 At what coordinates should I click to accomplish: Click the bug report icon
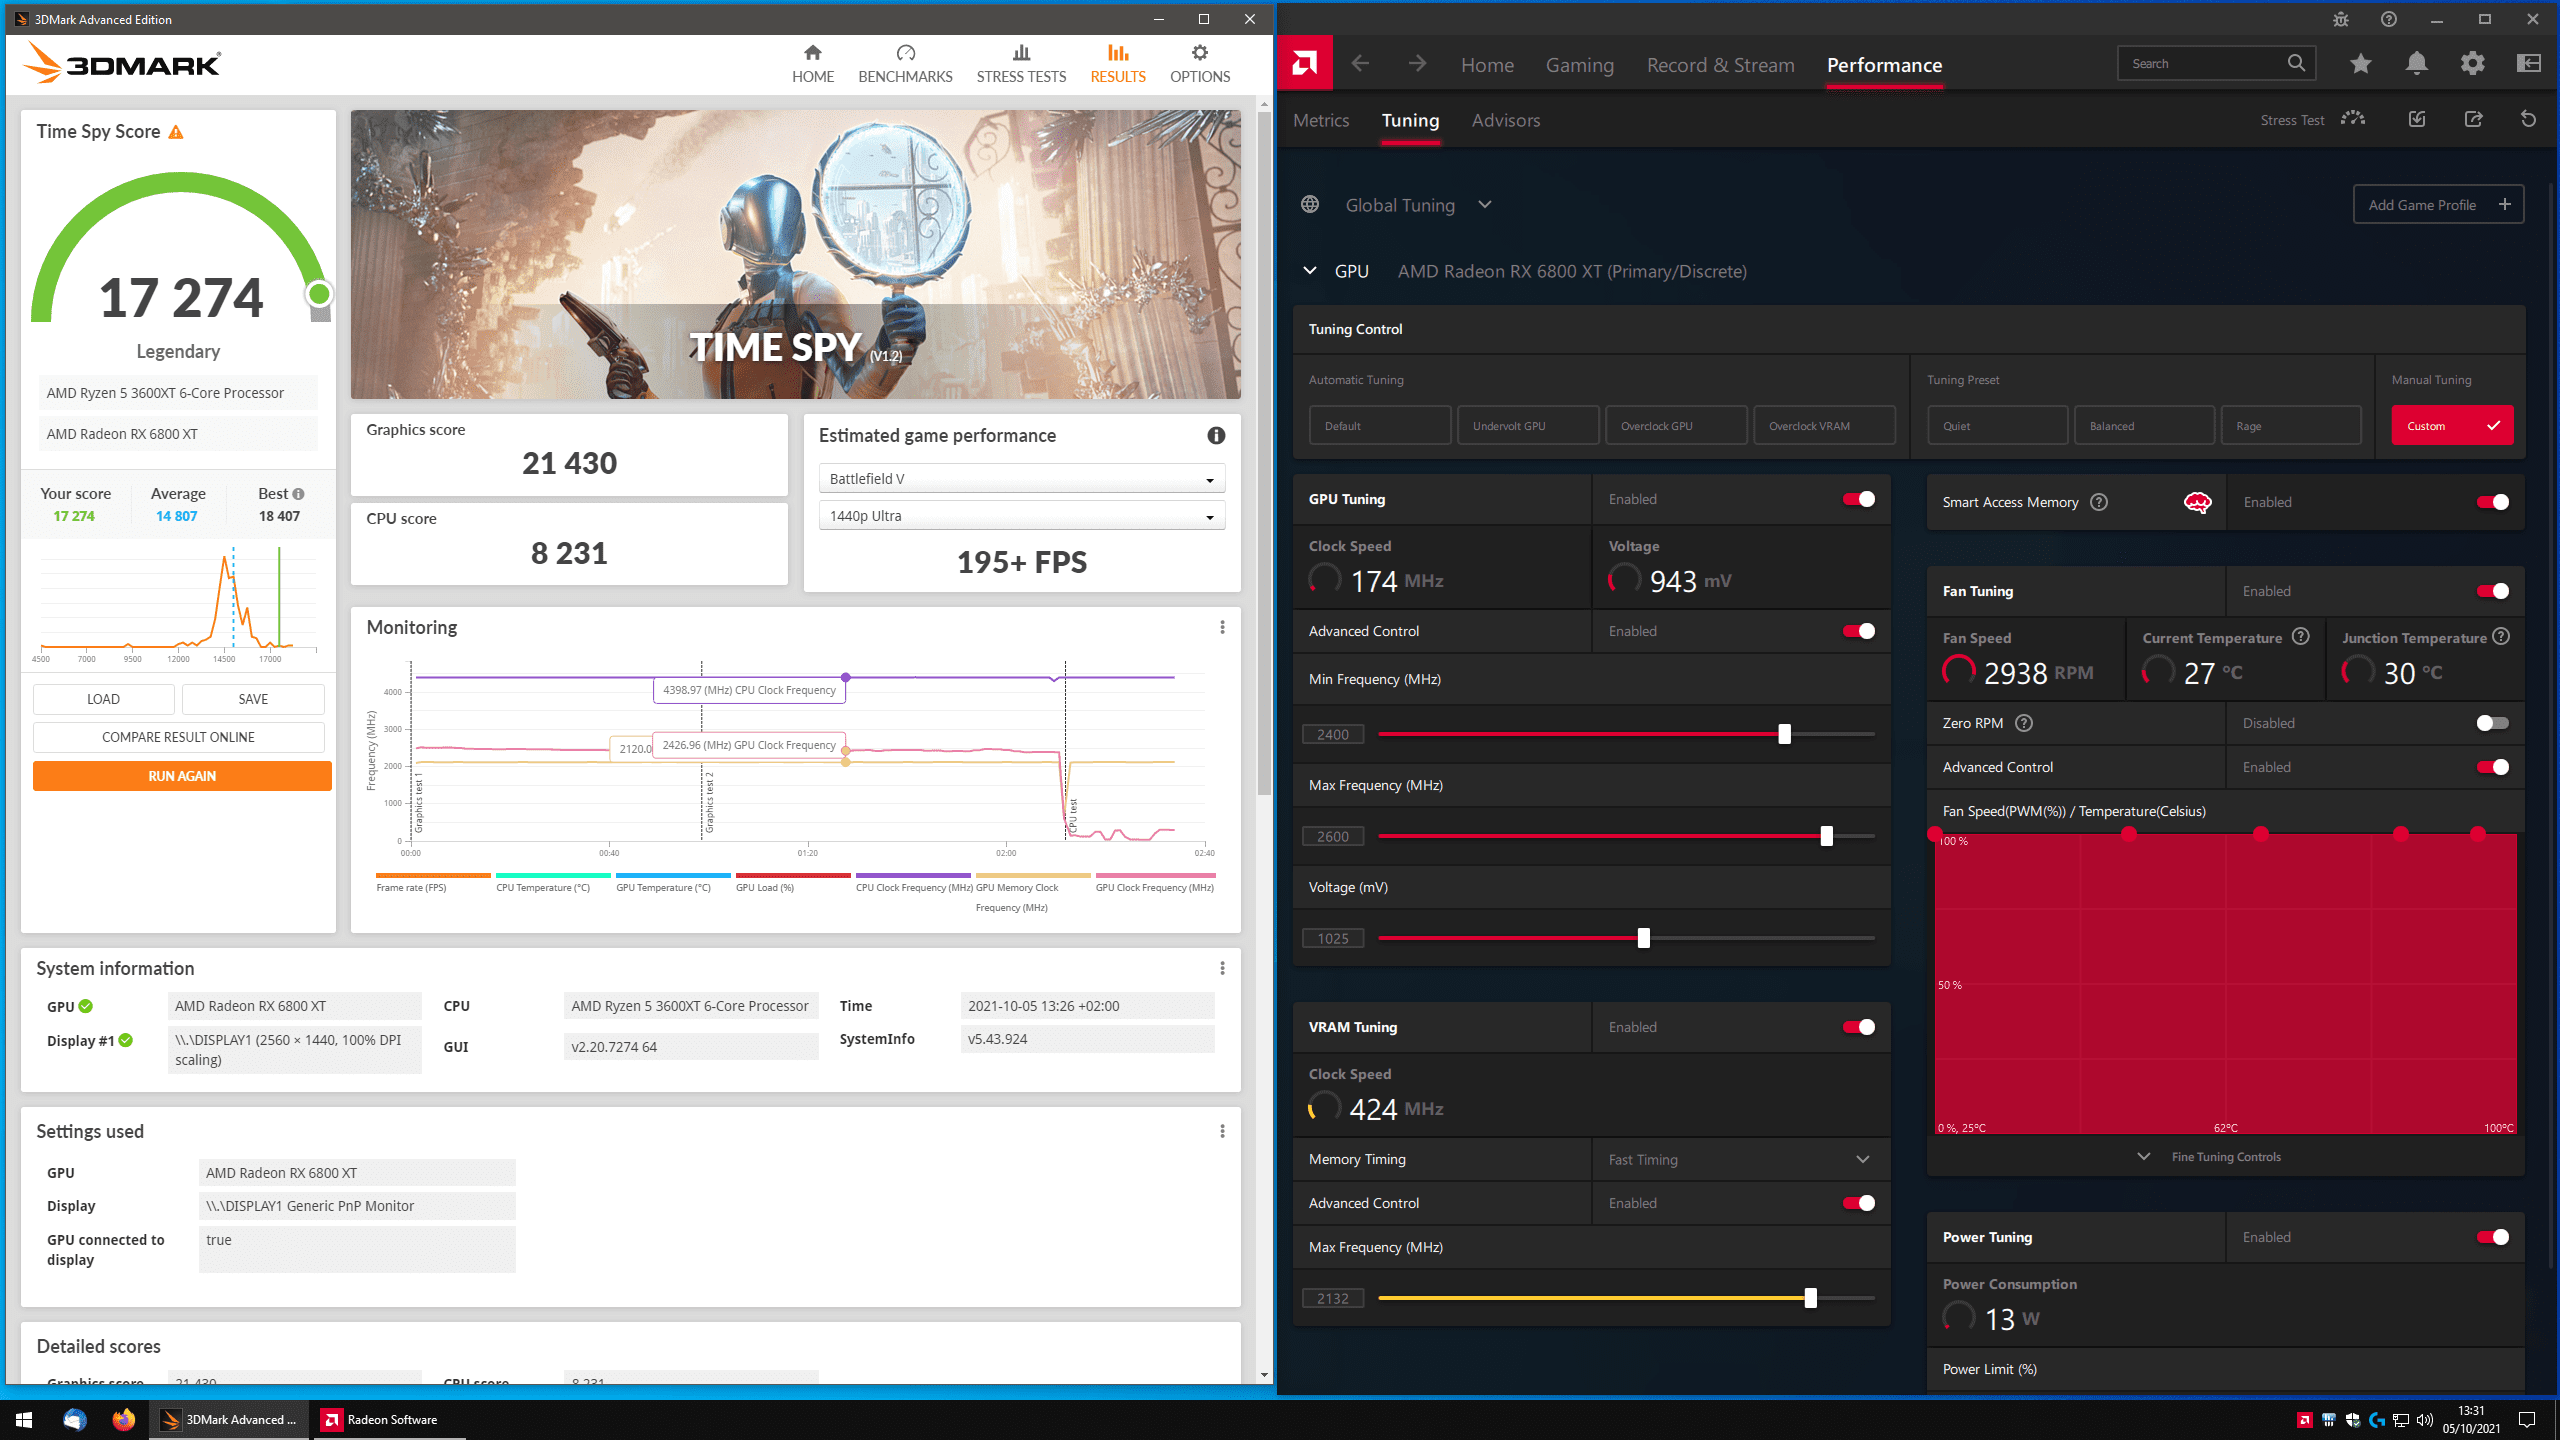coord(2341,19)
